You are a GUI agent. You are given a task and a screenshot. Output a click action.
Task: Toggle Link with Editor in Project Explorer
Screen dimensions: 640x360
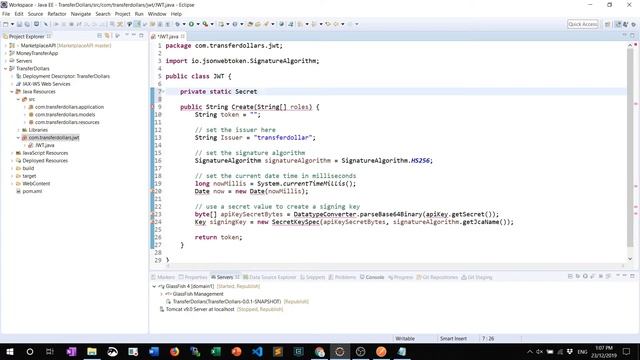[x=107, y=36]
